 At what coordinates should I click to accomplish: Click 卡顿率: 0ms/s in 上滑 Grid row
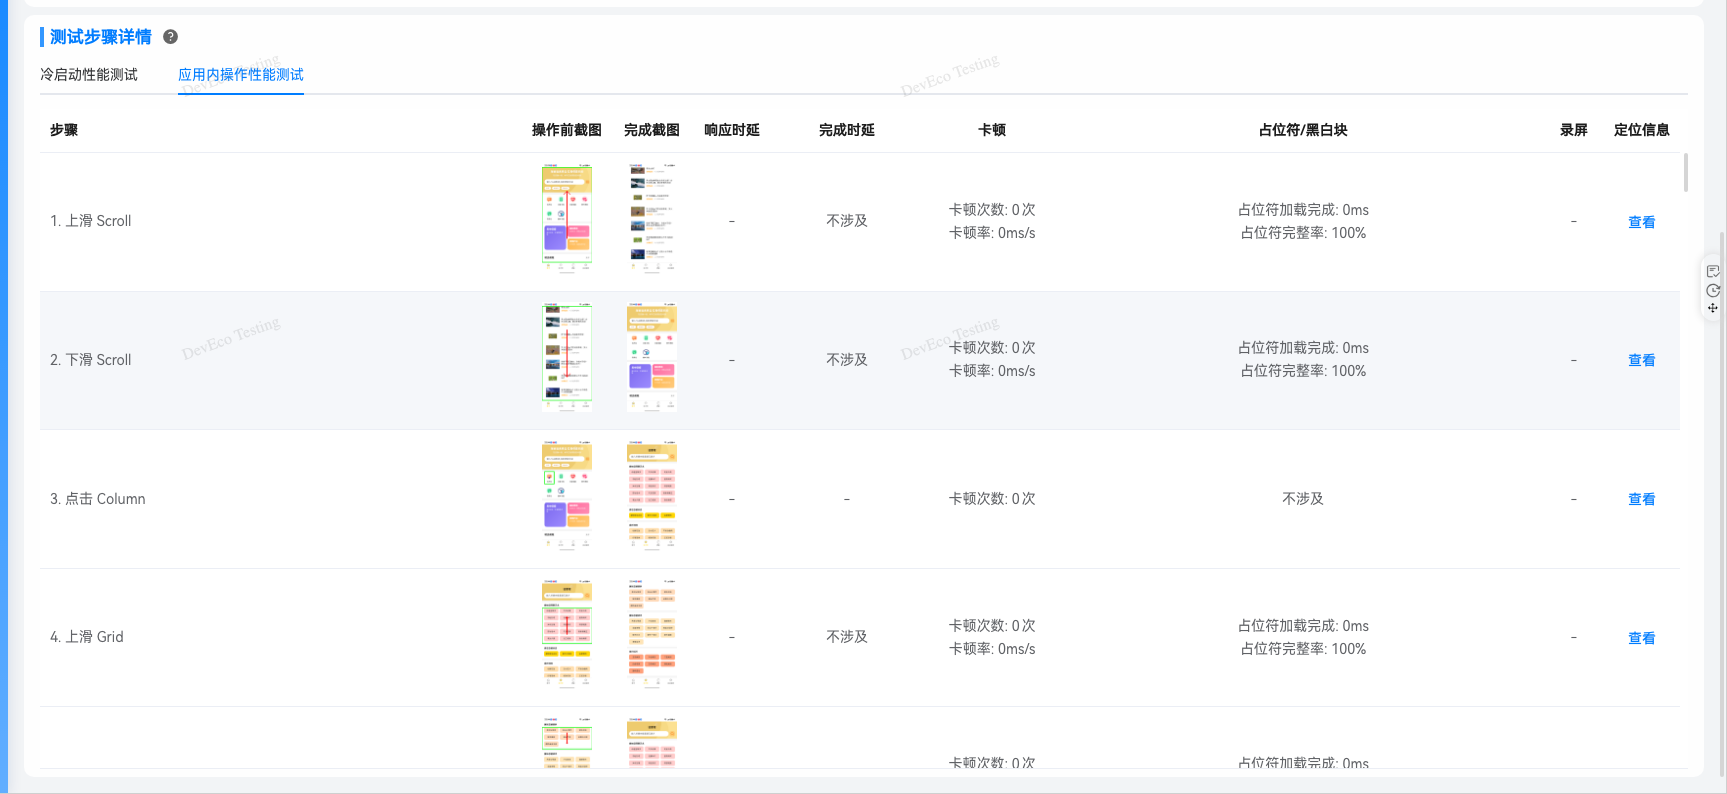pyautogui.click(x=992, y=649)
